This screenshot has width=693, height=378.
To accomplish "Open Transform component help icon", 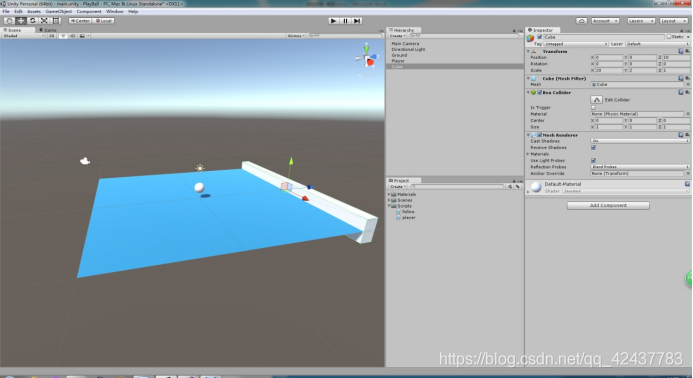I will pyautogui.click(x=681, y=51).
